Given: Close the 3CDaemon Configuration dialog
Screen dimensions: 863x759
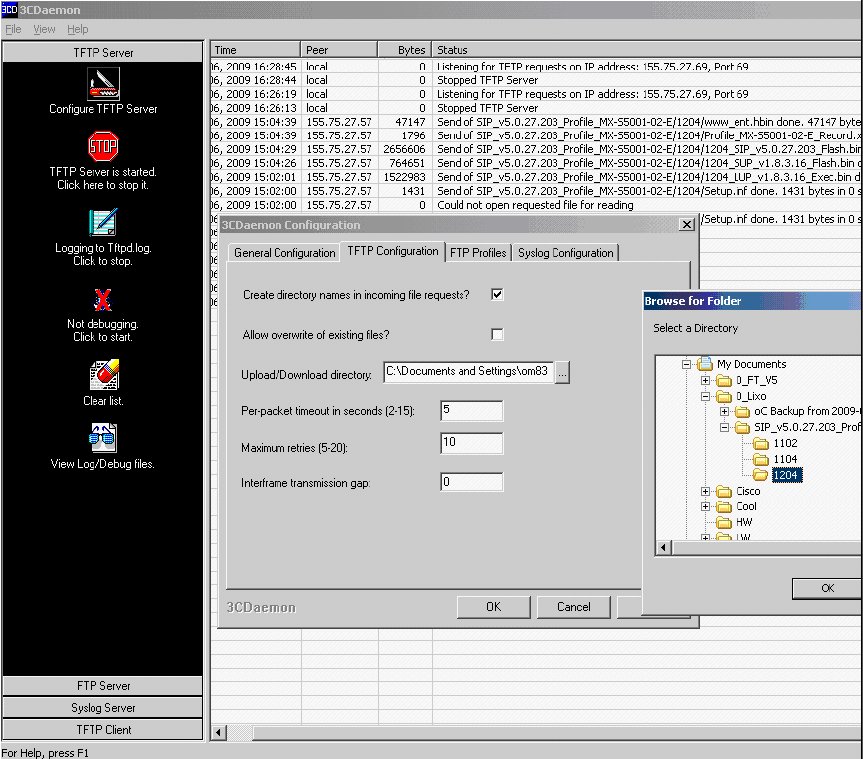Looking at the screenshot, I should 687,225.
